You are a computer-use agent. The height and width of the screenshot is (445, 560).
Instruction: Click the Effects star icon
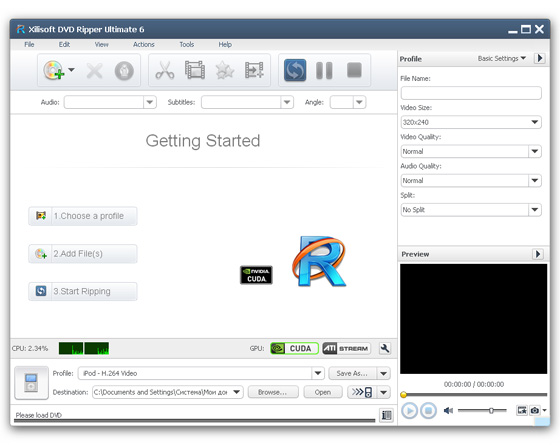225,70
